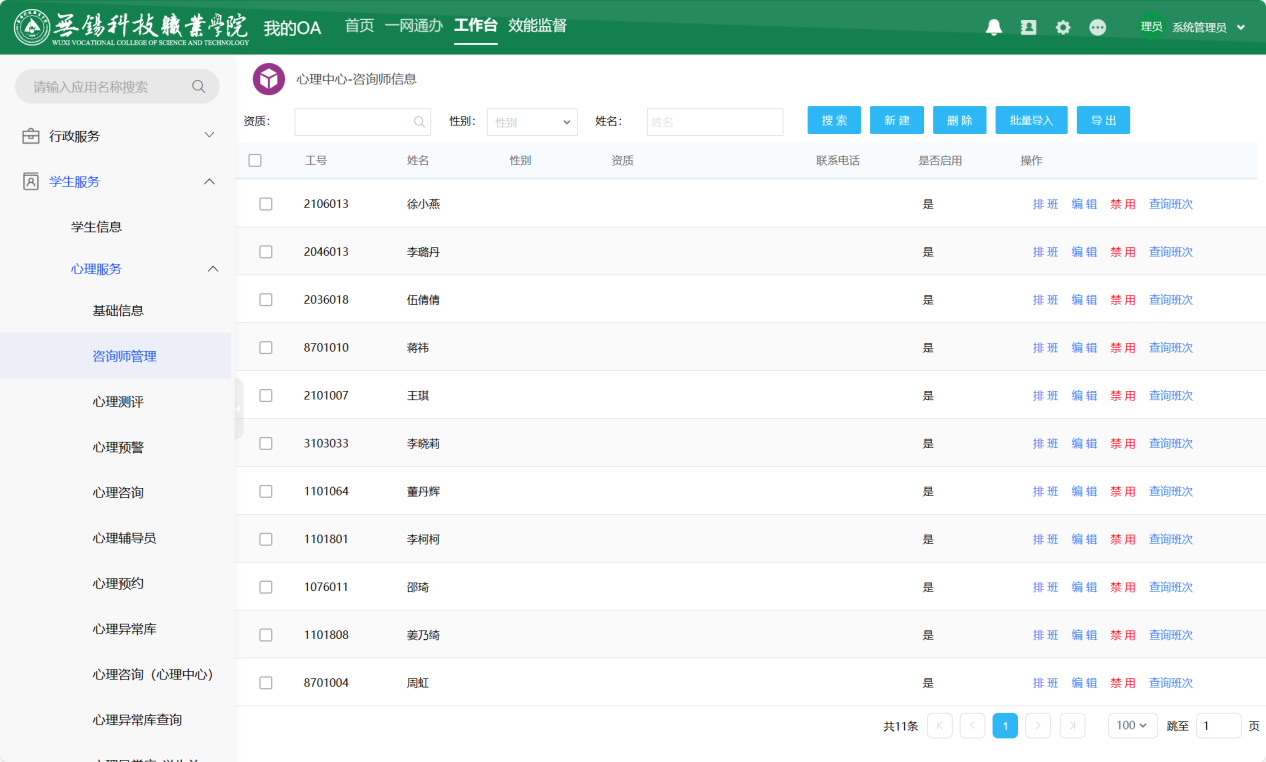Go to the next page arrow

pos(1038,726)
